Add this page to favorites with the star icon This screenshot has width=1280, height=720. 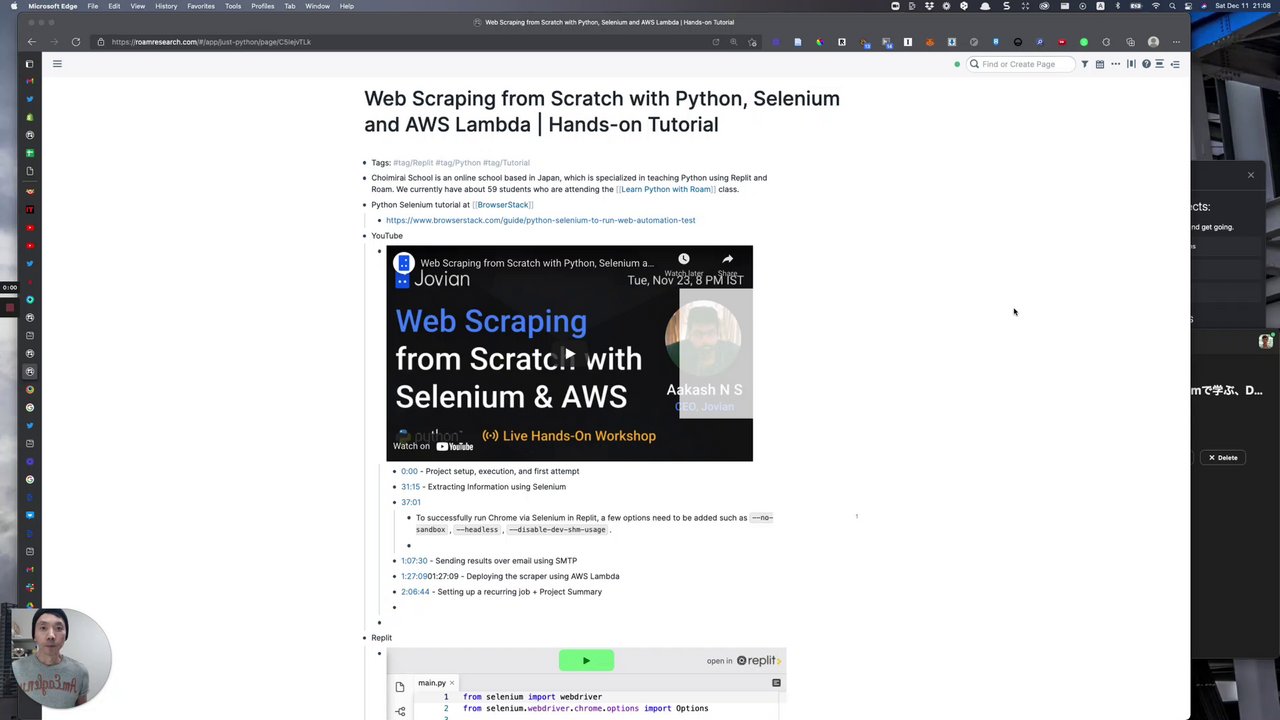(752, 42)
